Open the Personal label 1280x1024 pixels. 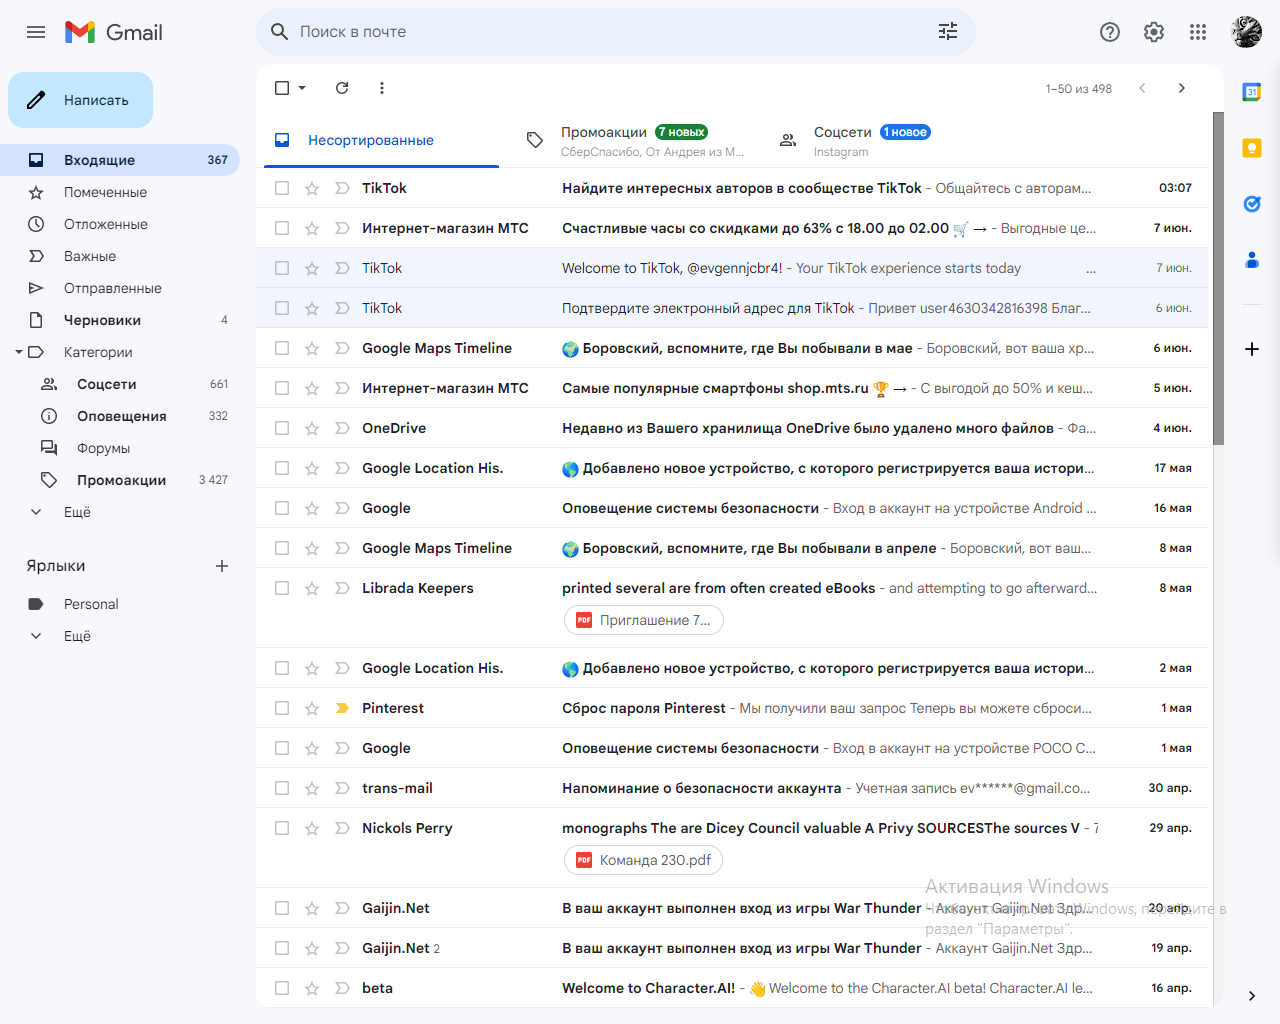point(120,604)
